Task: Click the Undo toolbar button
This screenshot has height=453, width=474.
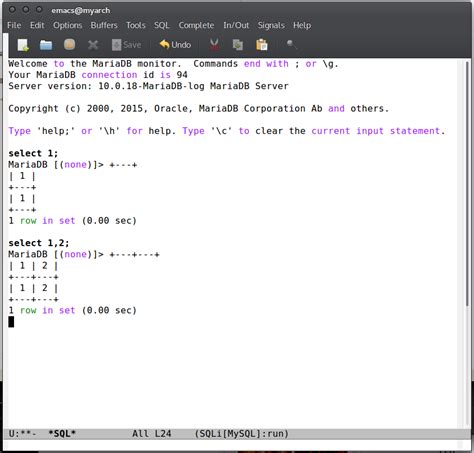Action: click(x=175, y=45)
